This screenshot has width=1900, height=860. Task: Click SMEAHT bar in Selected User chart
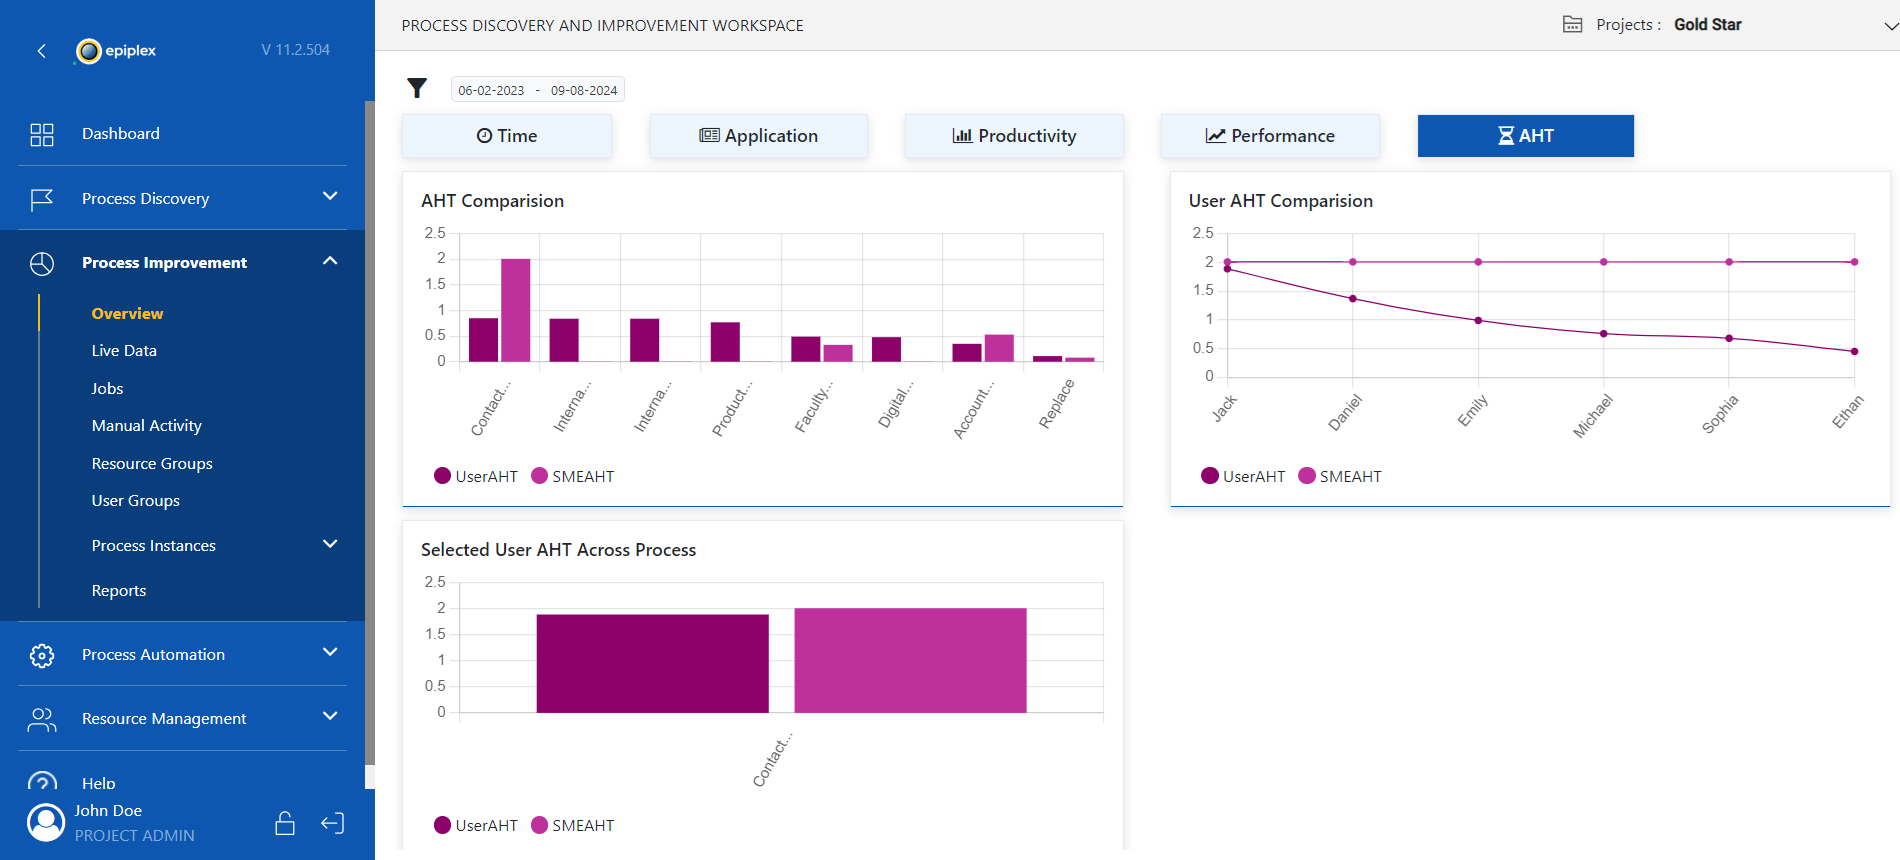[x=911, y=661]
